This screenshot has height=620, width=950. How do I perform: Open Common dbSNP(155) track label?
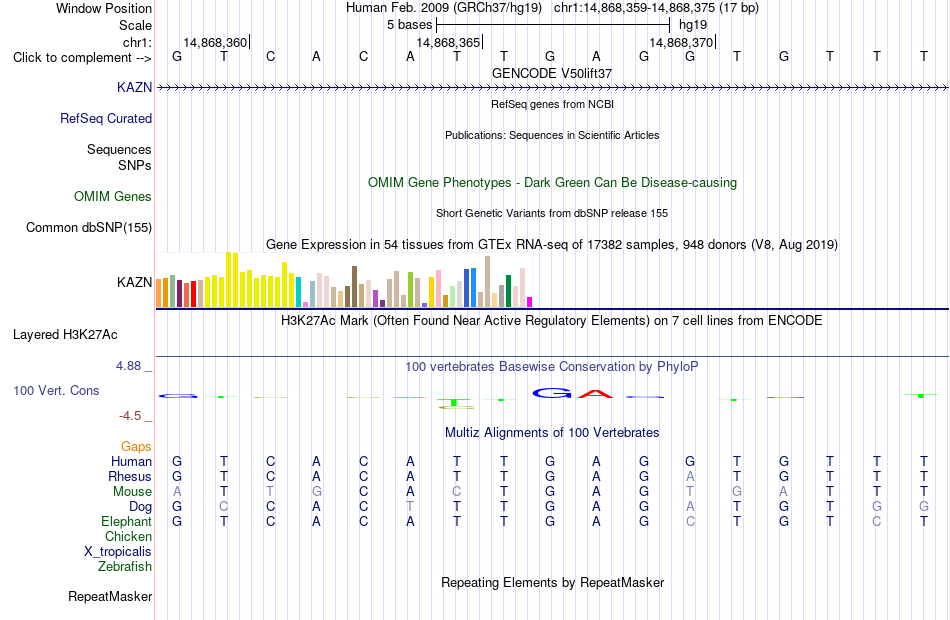[x=89, y=227]
